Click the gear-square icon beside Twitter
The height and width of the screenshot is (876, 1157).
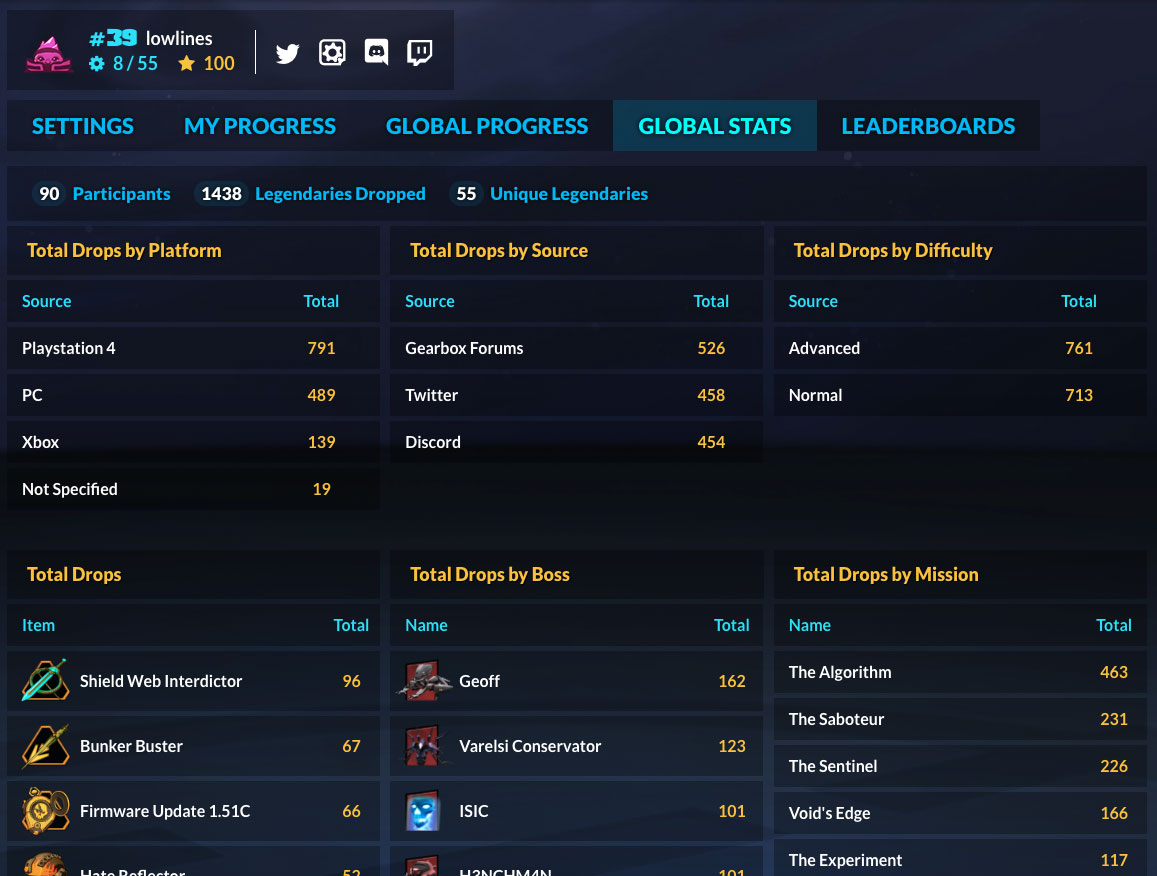point(332,53)
